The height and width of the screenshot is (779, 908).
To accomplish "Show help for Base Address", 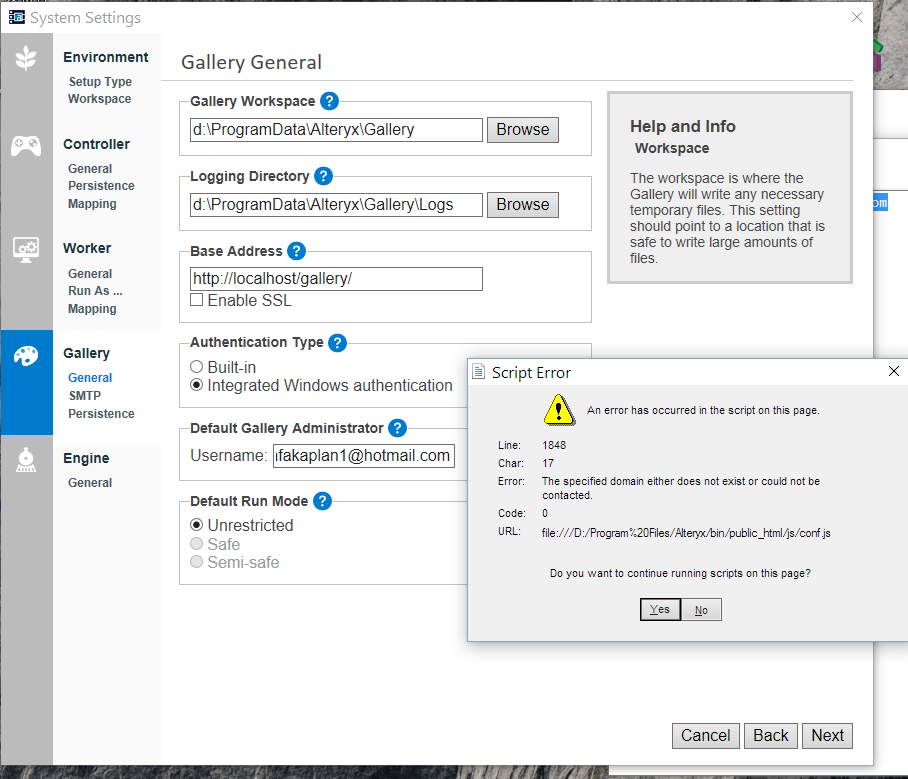I will (296, 251).
